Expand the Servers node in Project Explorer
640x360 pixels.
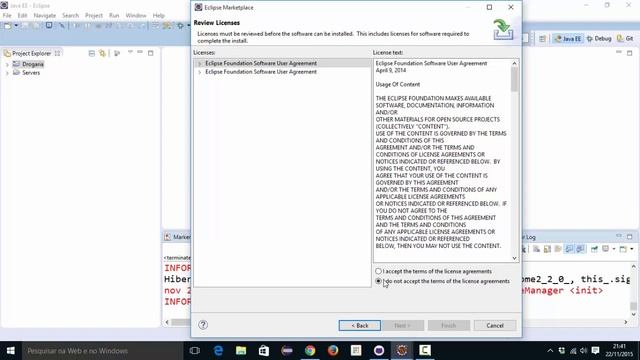tap(7, 73)
